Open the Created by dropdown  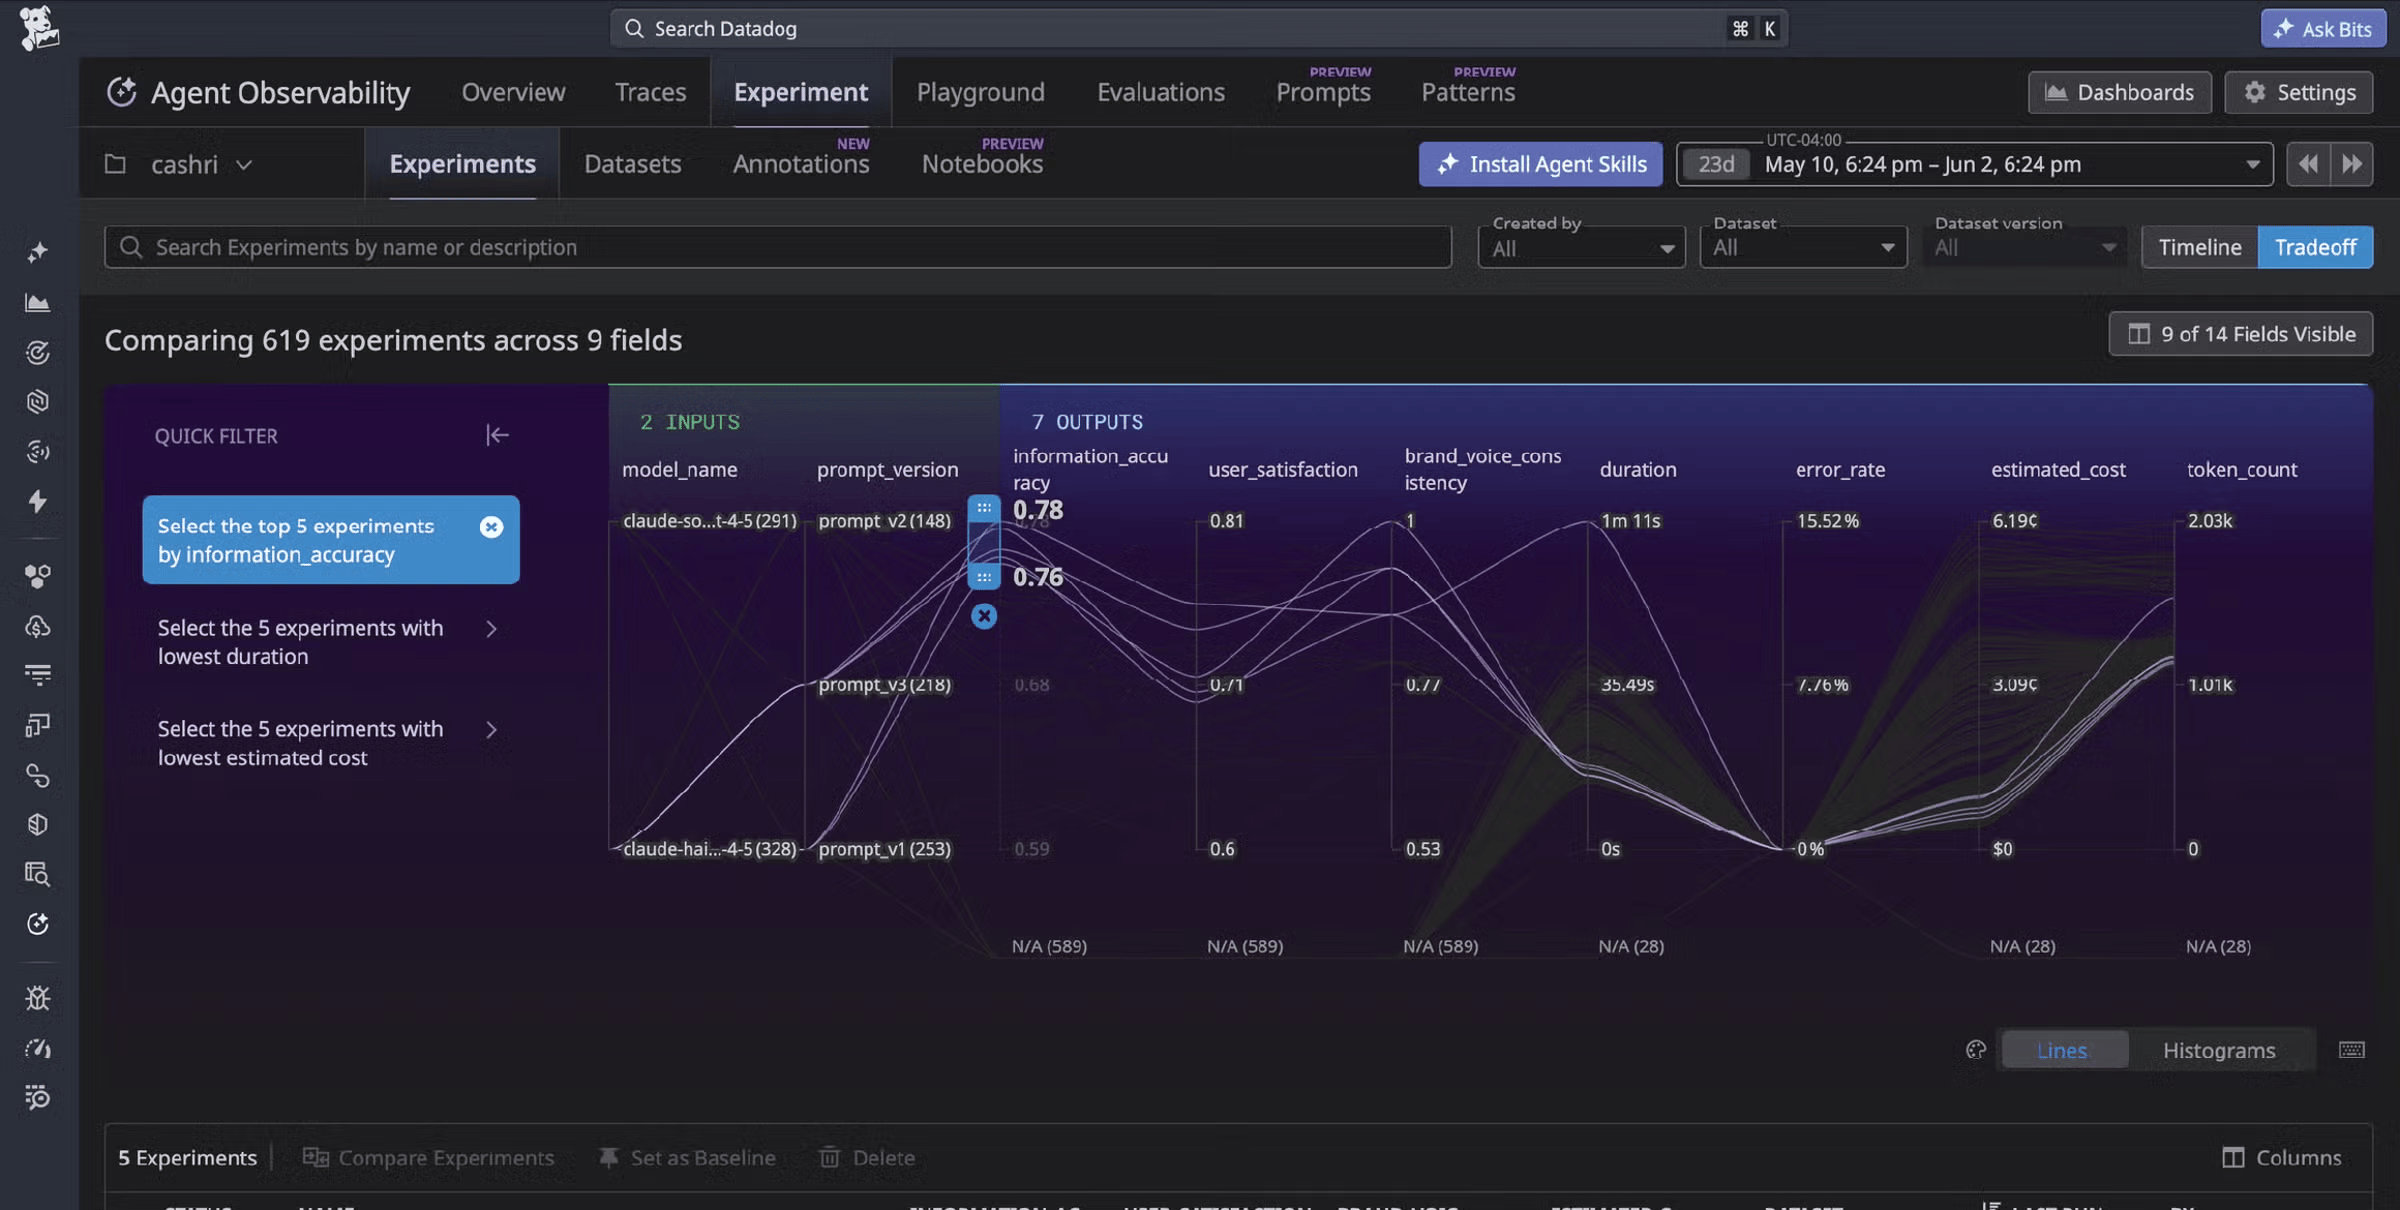pyautogui.click(x=1581, y=247)
